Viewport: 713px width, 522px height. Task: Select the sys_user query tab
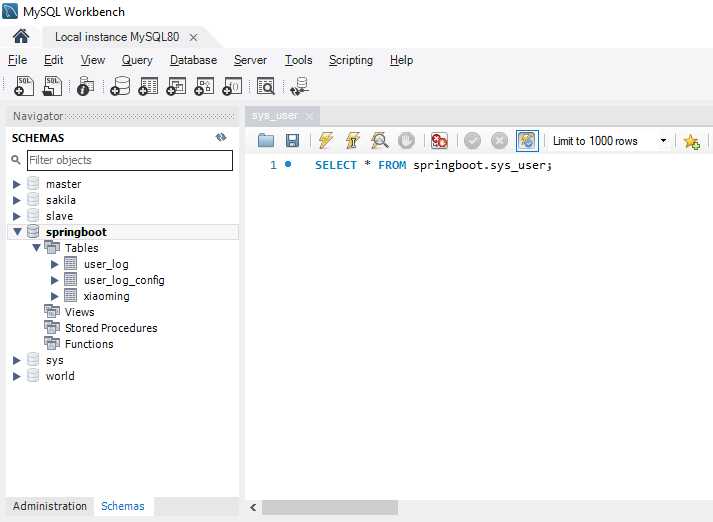(x=275, y=116)
